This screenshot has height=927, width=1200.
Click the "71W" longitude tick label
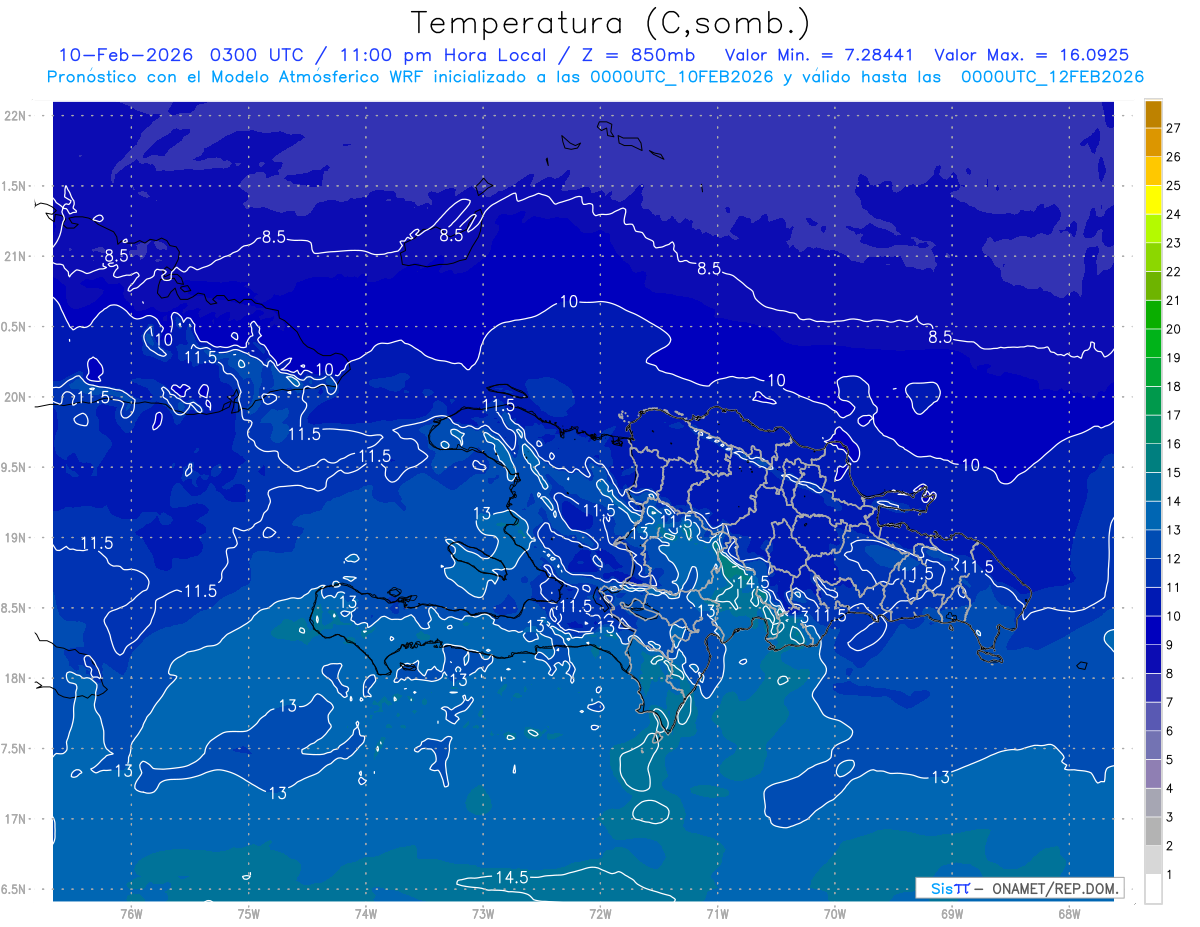pos(717,913)
